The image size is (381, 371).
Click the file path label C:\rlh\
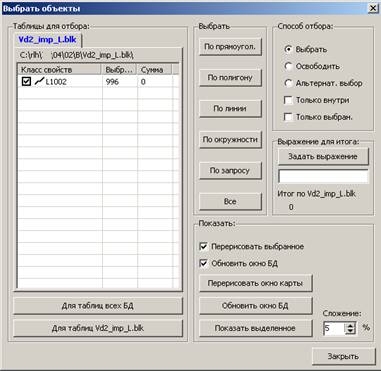pyautogui.click(x=77, y=55)
